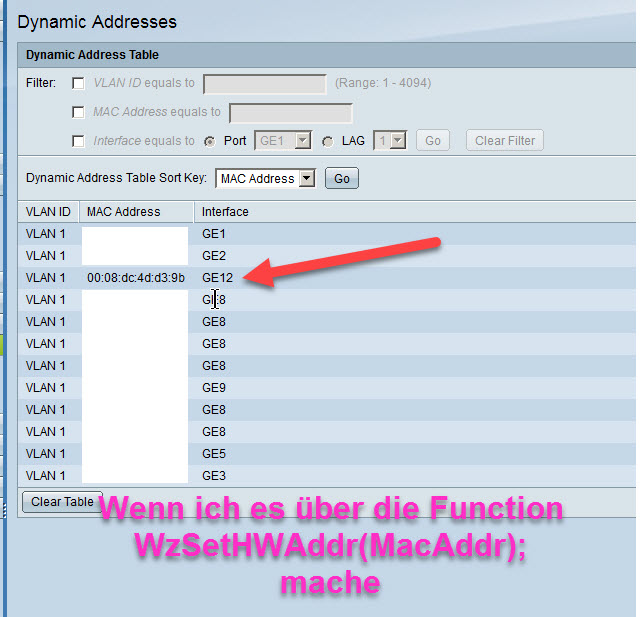
Task: Click the GE5 interface cell
Action: coord(214,454)
